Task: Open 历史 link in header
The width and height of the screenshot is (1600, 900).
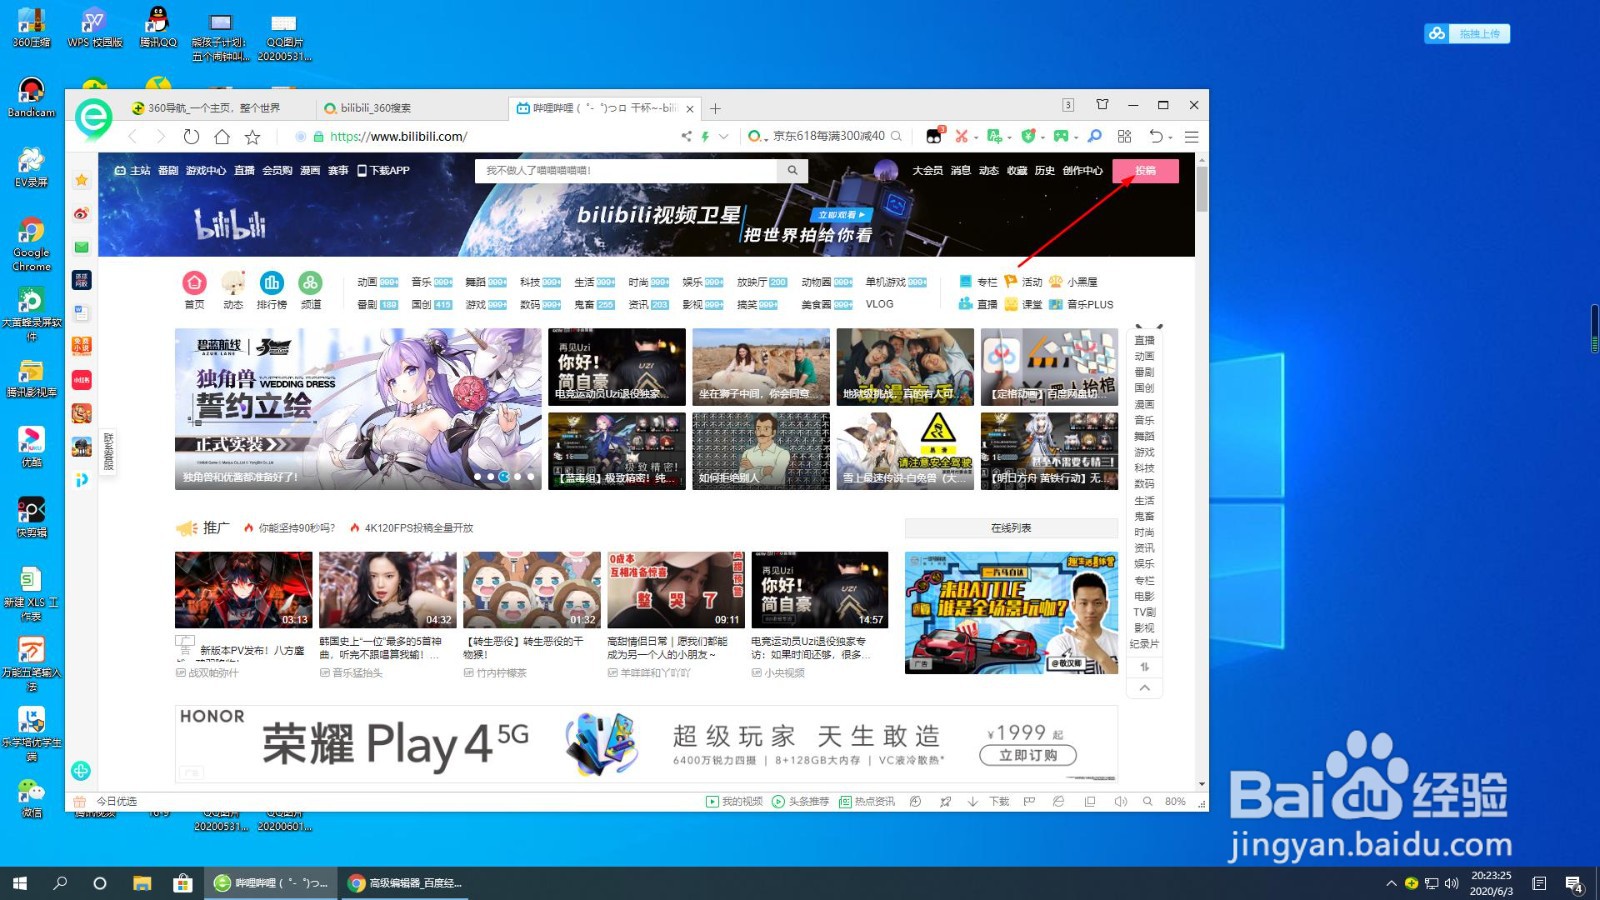Action: 1044,171
